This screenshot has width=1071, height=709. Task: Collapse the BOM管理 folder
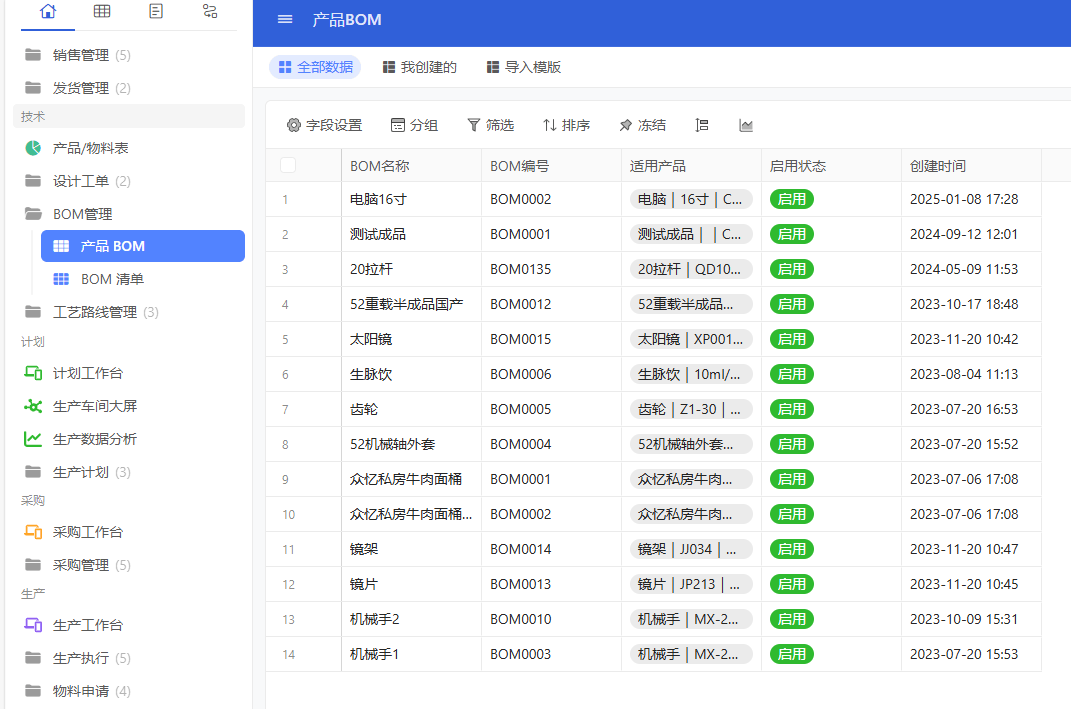82,214
